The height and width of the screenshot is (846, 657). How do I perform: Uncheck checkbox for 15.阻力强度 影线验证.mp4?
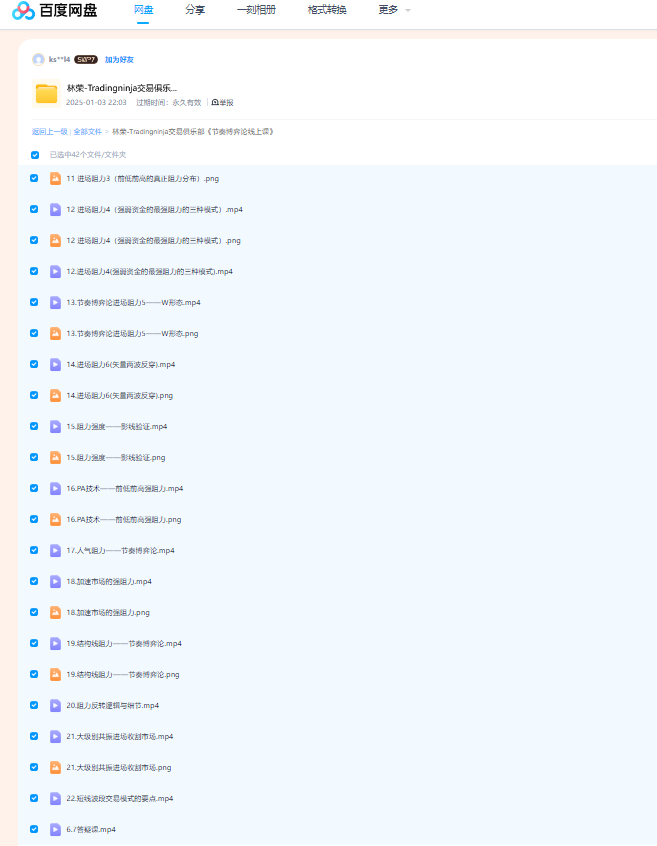34,426
